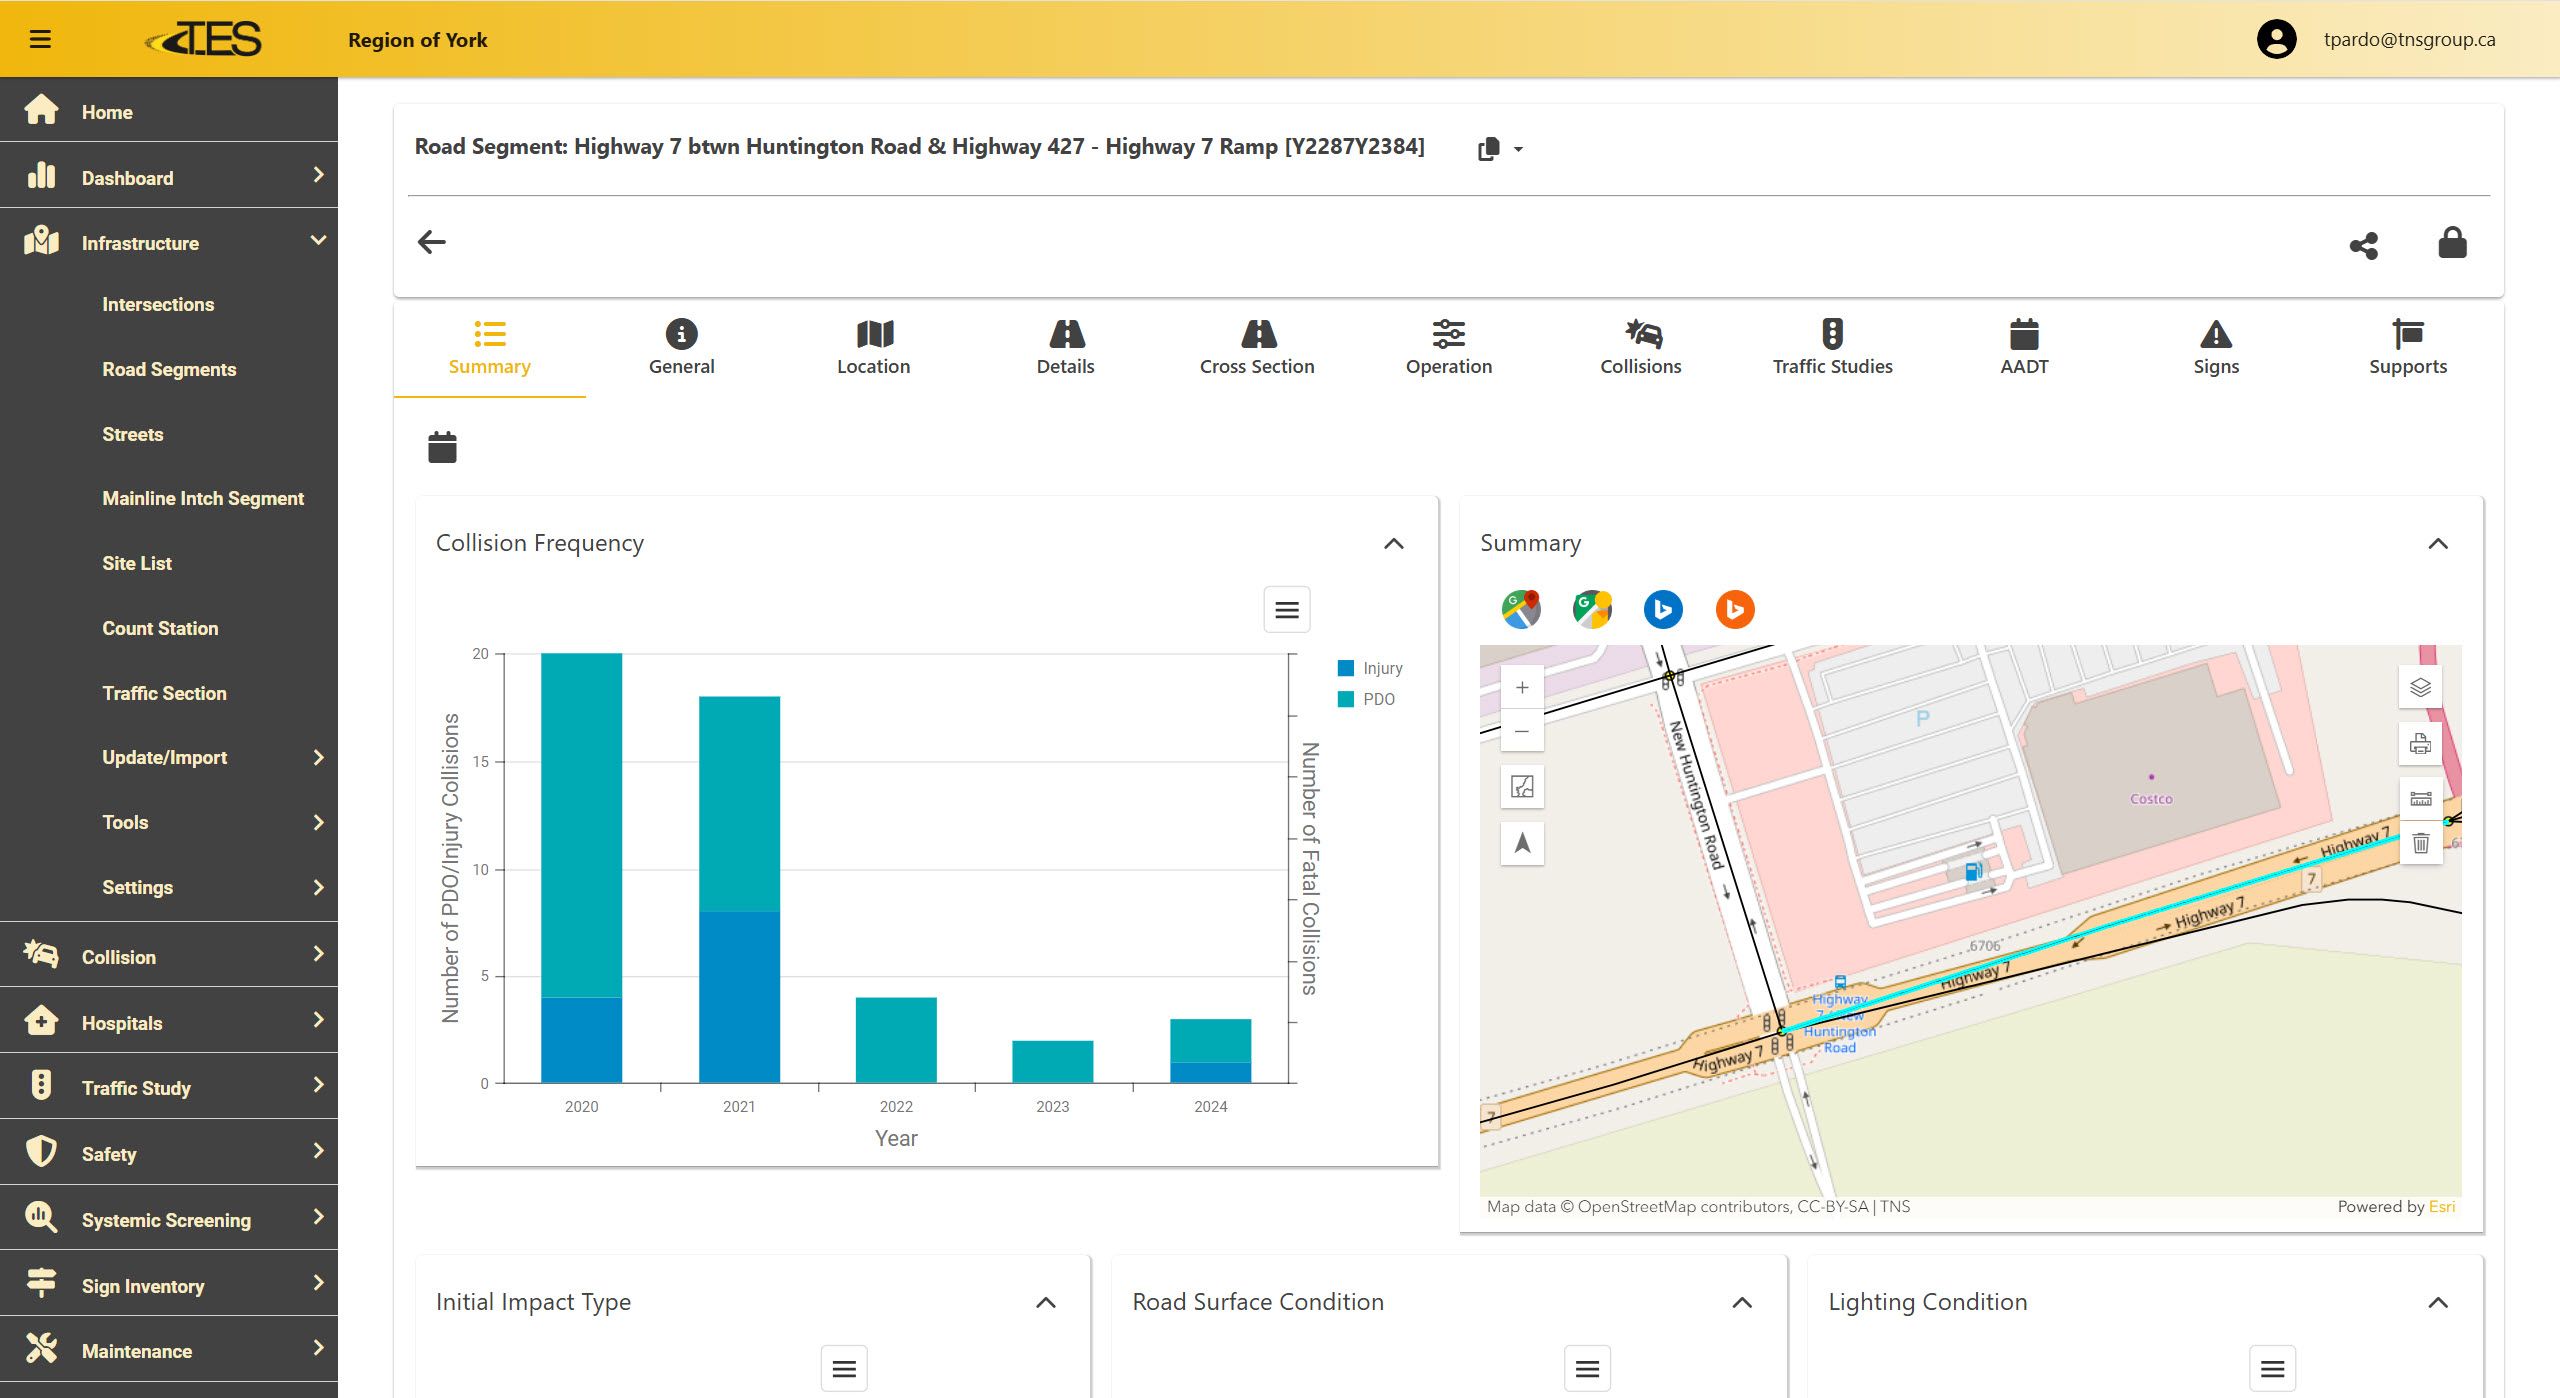Click the share icon
The image size is (2560, 1398).
(2363, 245)
